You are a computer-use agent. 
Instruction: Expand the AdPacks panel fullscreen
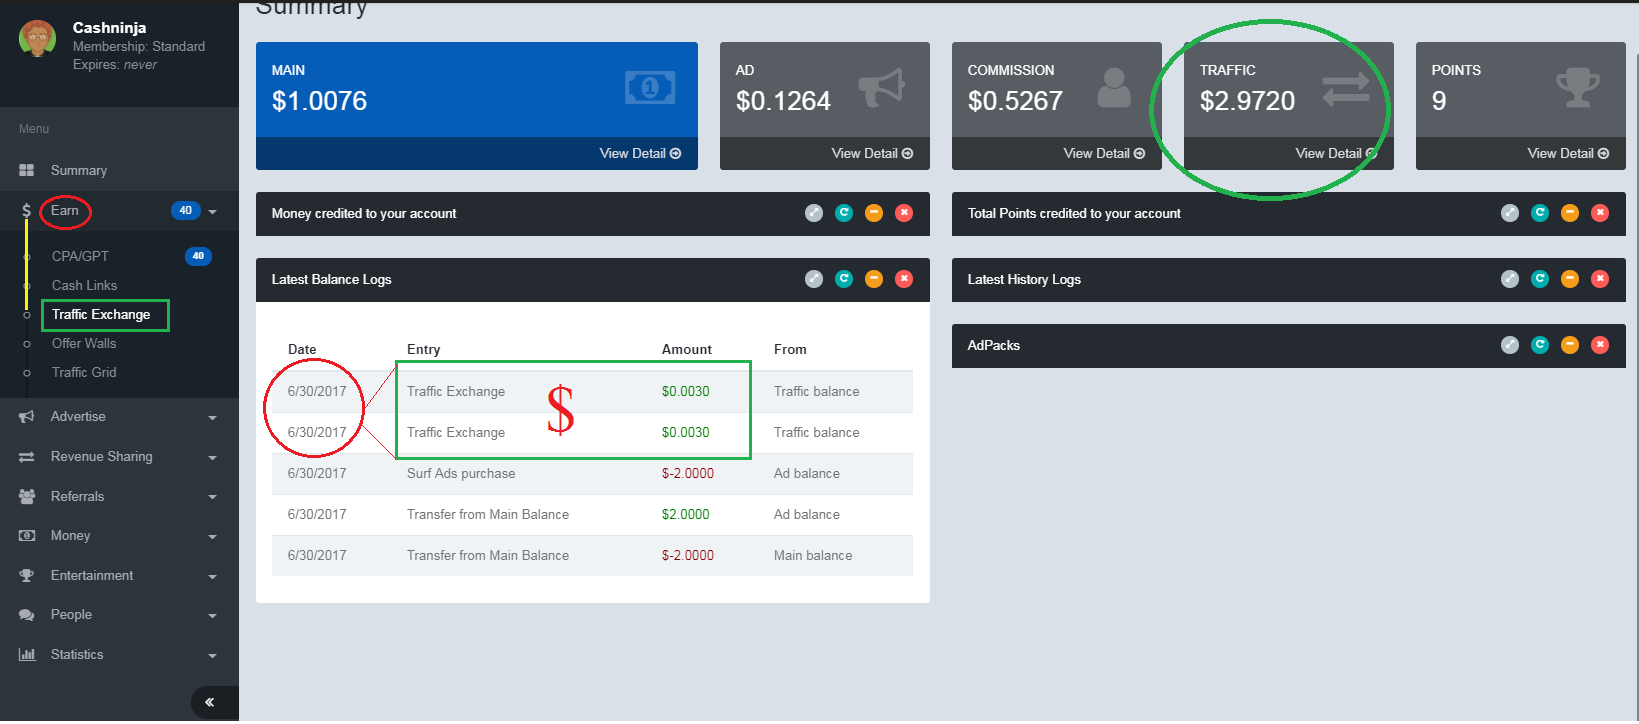click(x=1510, y=345)
